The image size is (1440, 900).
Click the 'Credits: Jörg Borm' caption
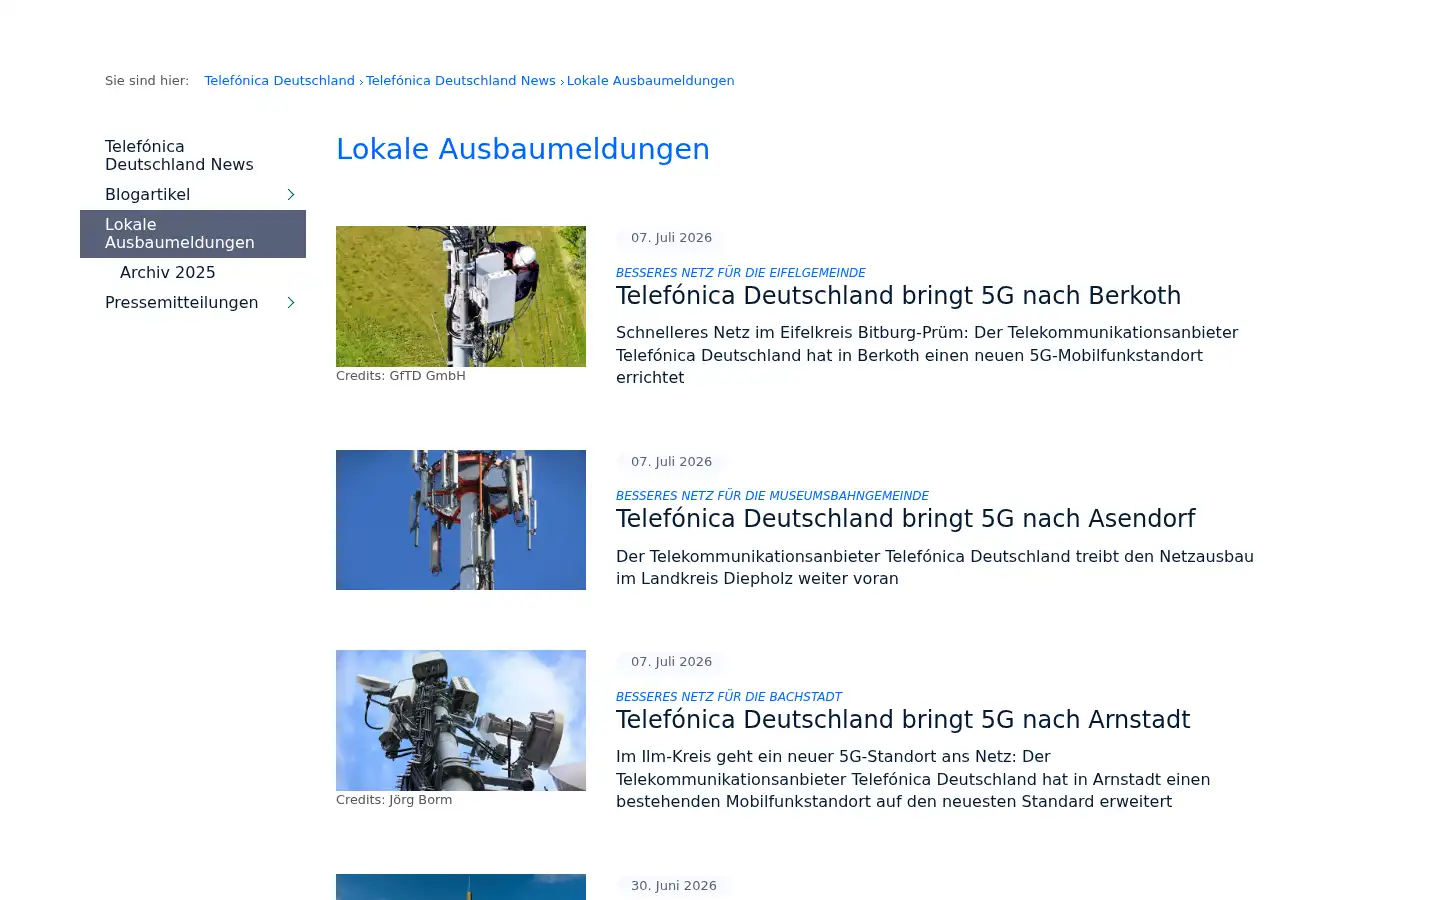(394, 800)
